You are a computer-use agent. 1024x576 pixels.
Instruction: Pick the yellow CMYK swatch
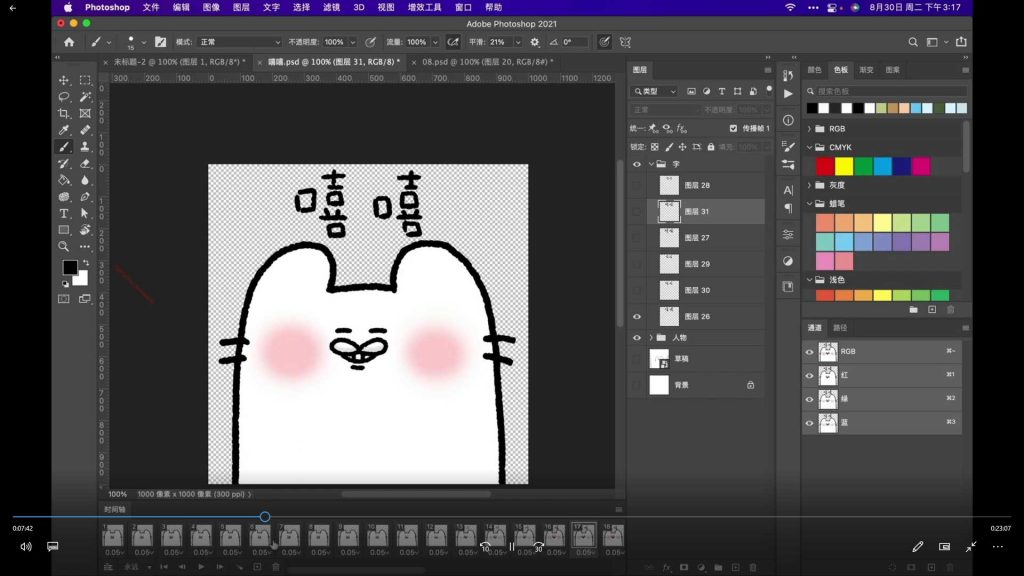pyautogui.click(x=844, y=166)
